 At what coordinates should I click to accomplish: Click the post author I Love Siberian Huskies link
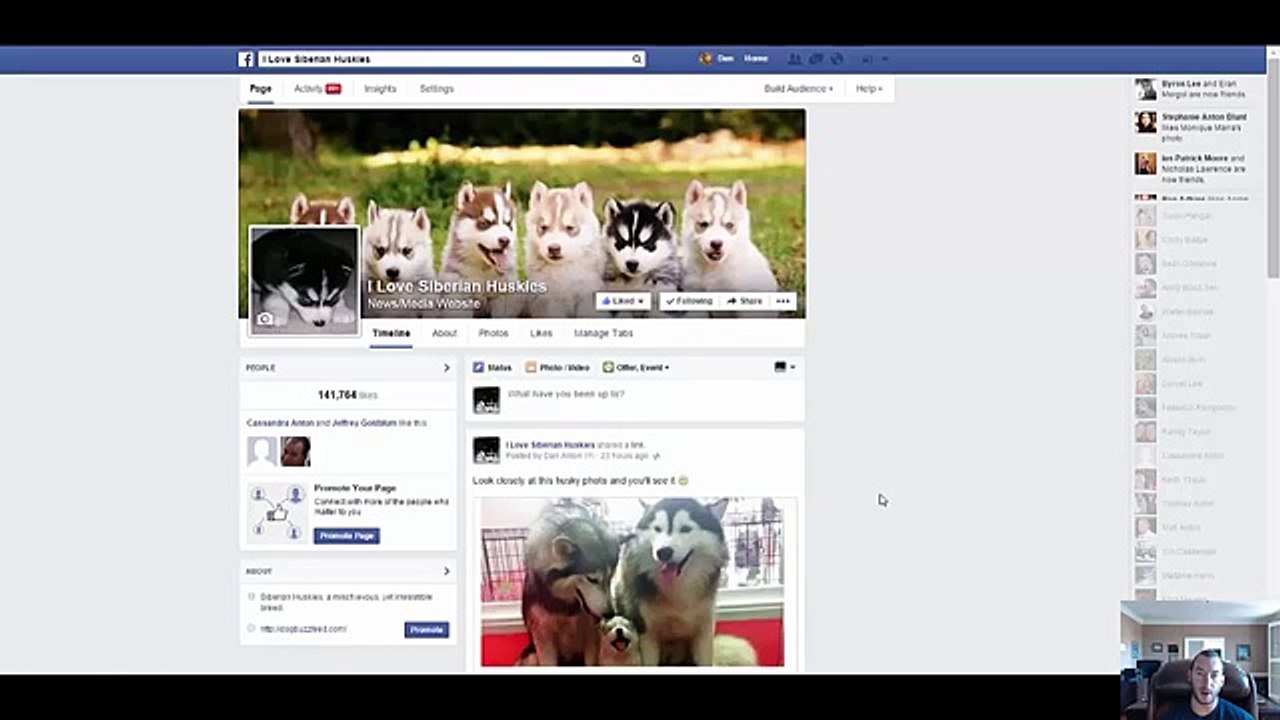[x=550, y=445]
